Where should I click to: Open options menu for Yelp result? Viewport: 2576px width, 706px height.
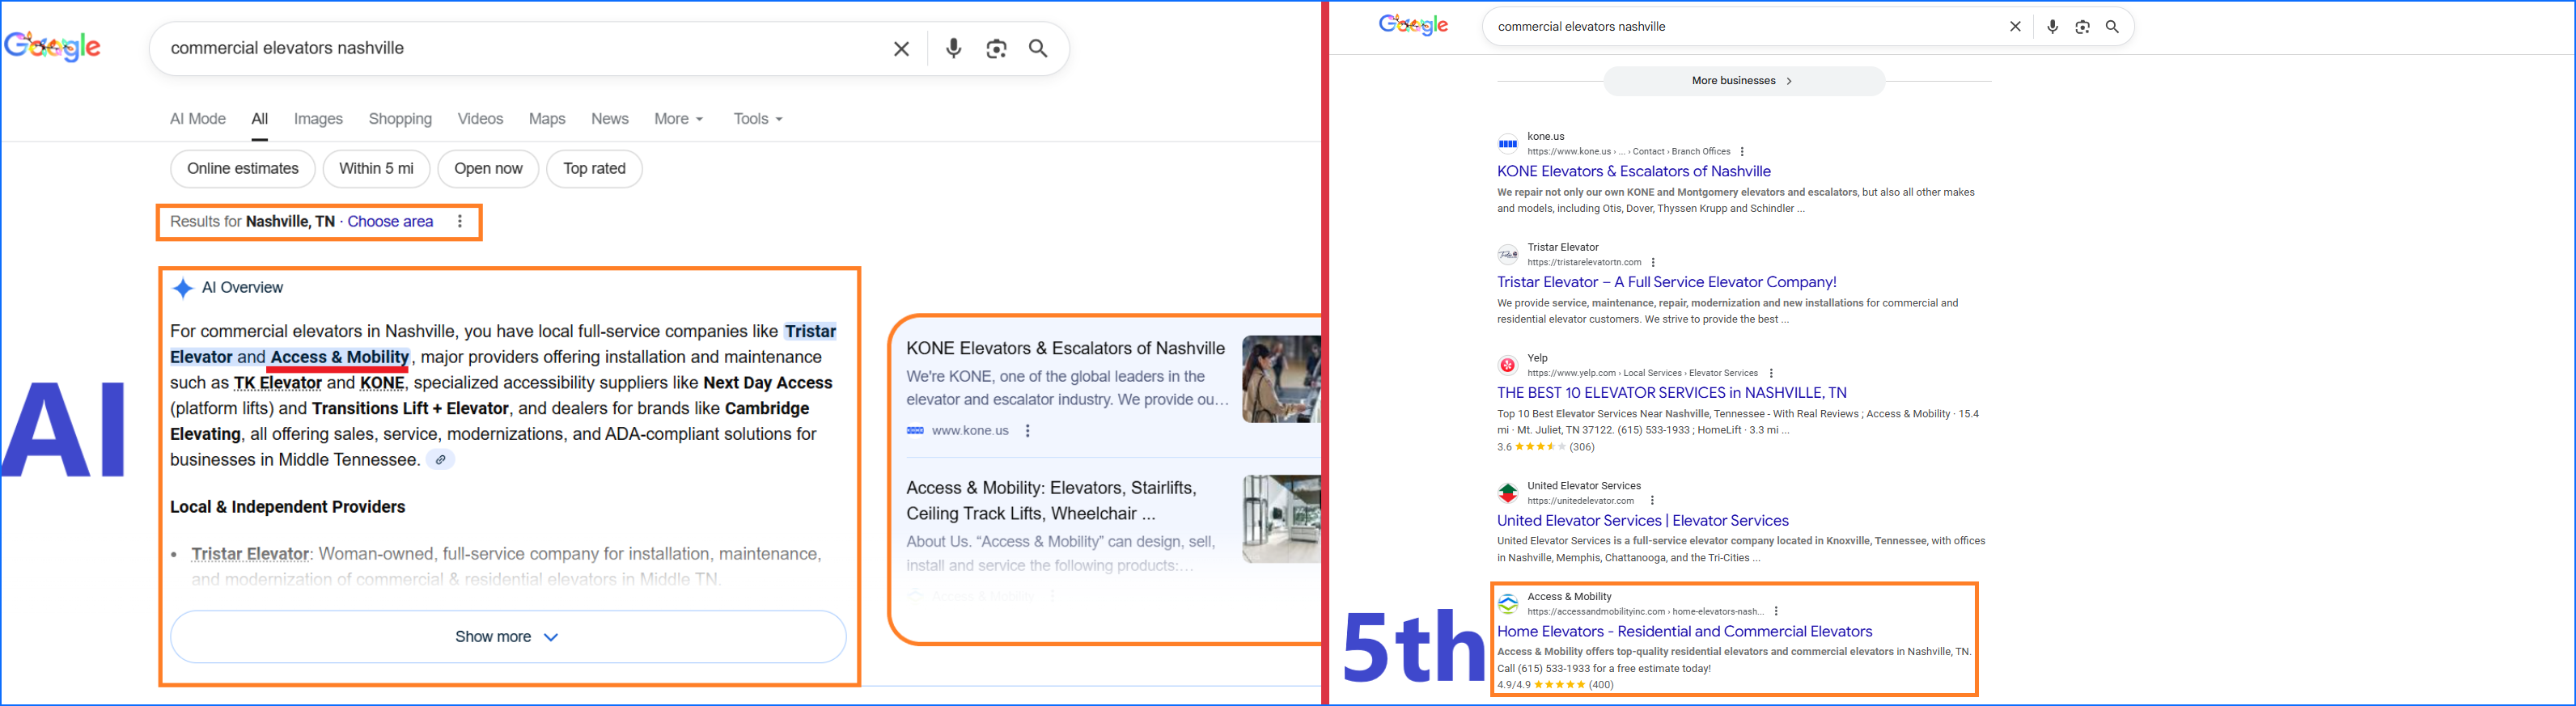(x=1771, y=373)
